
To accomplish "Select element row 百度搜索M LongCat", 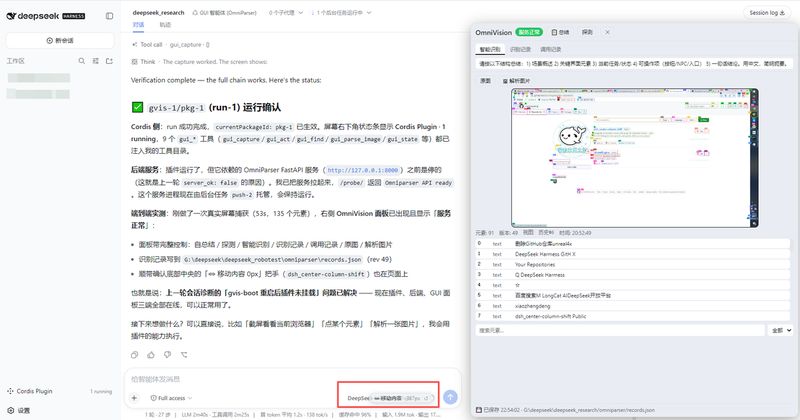I will pos(633,295).
